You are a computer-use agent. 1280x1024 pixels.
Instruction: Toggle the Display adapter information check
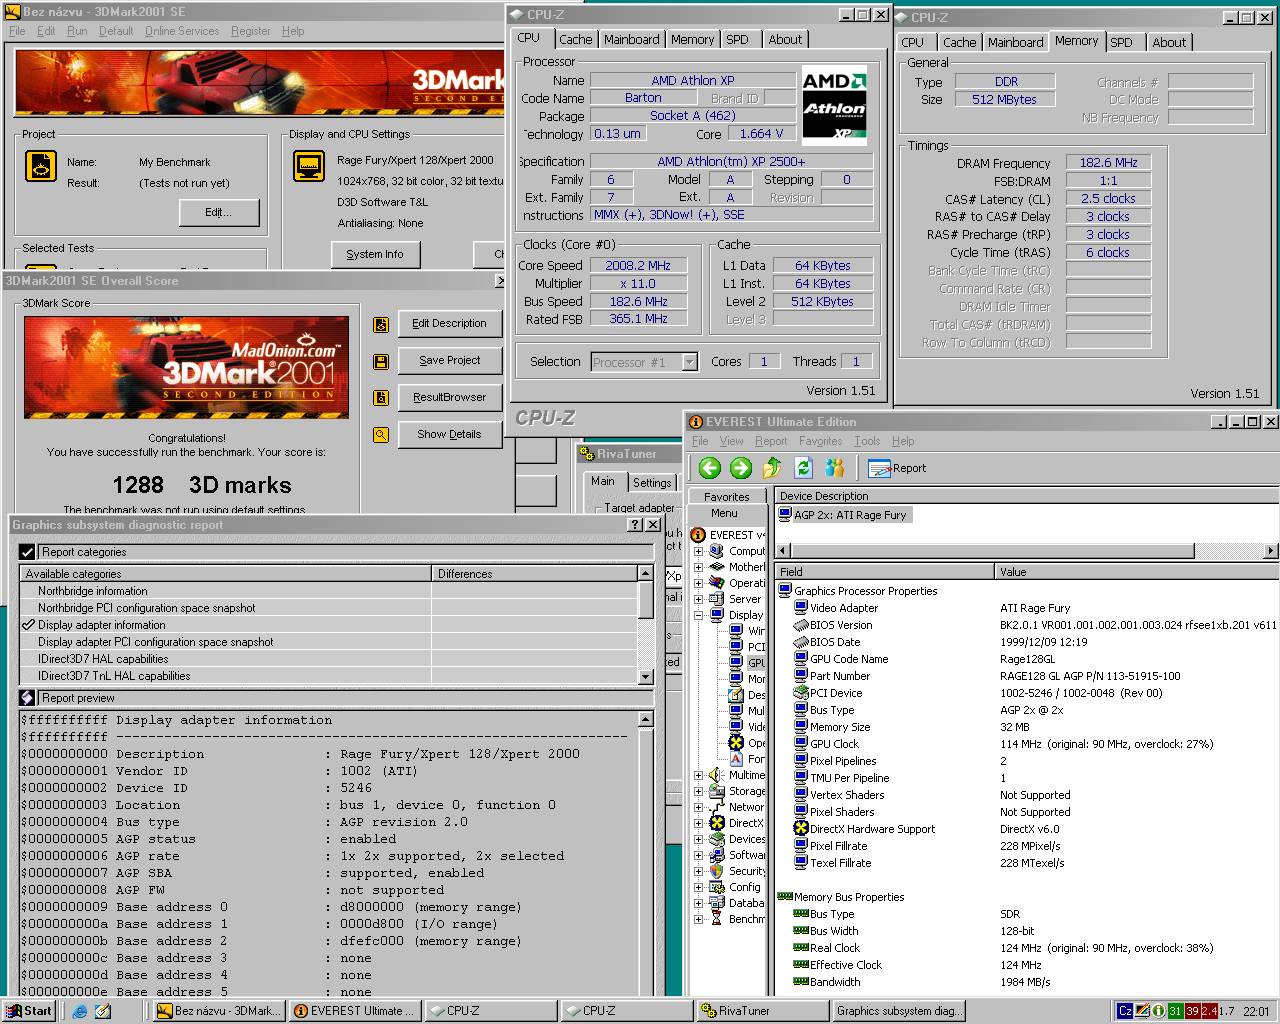pyautogui.click(x=29, y=625)
